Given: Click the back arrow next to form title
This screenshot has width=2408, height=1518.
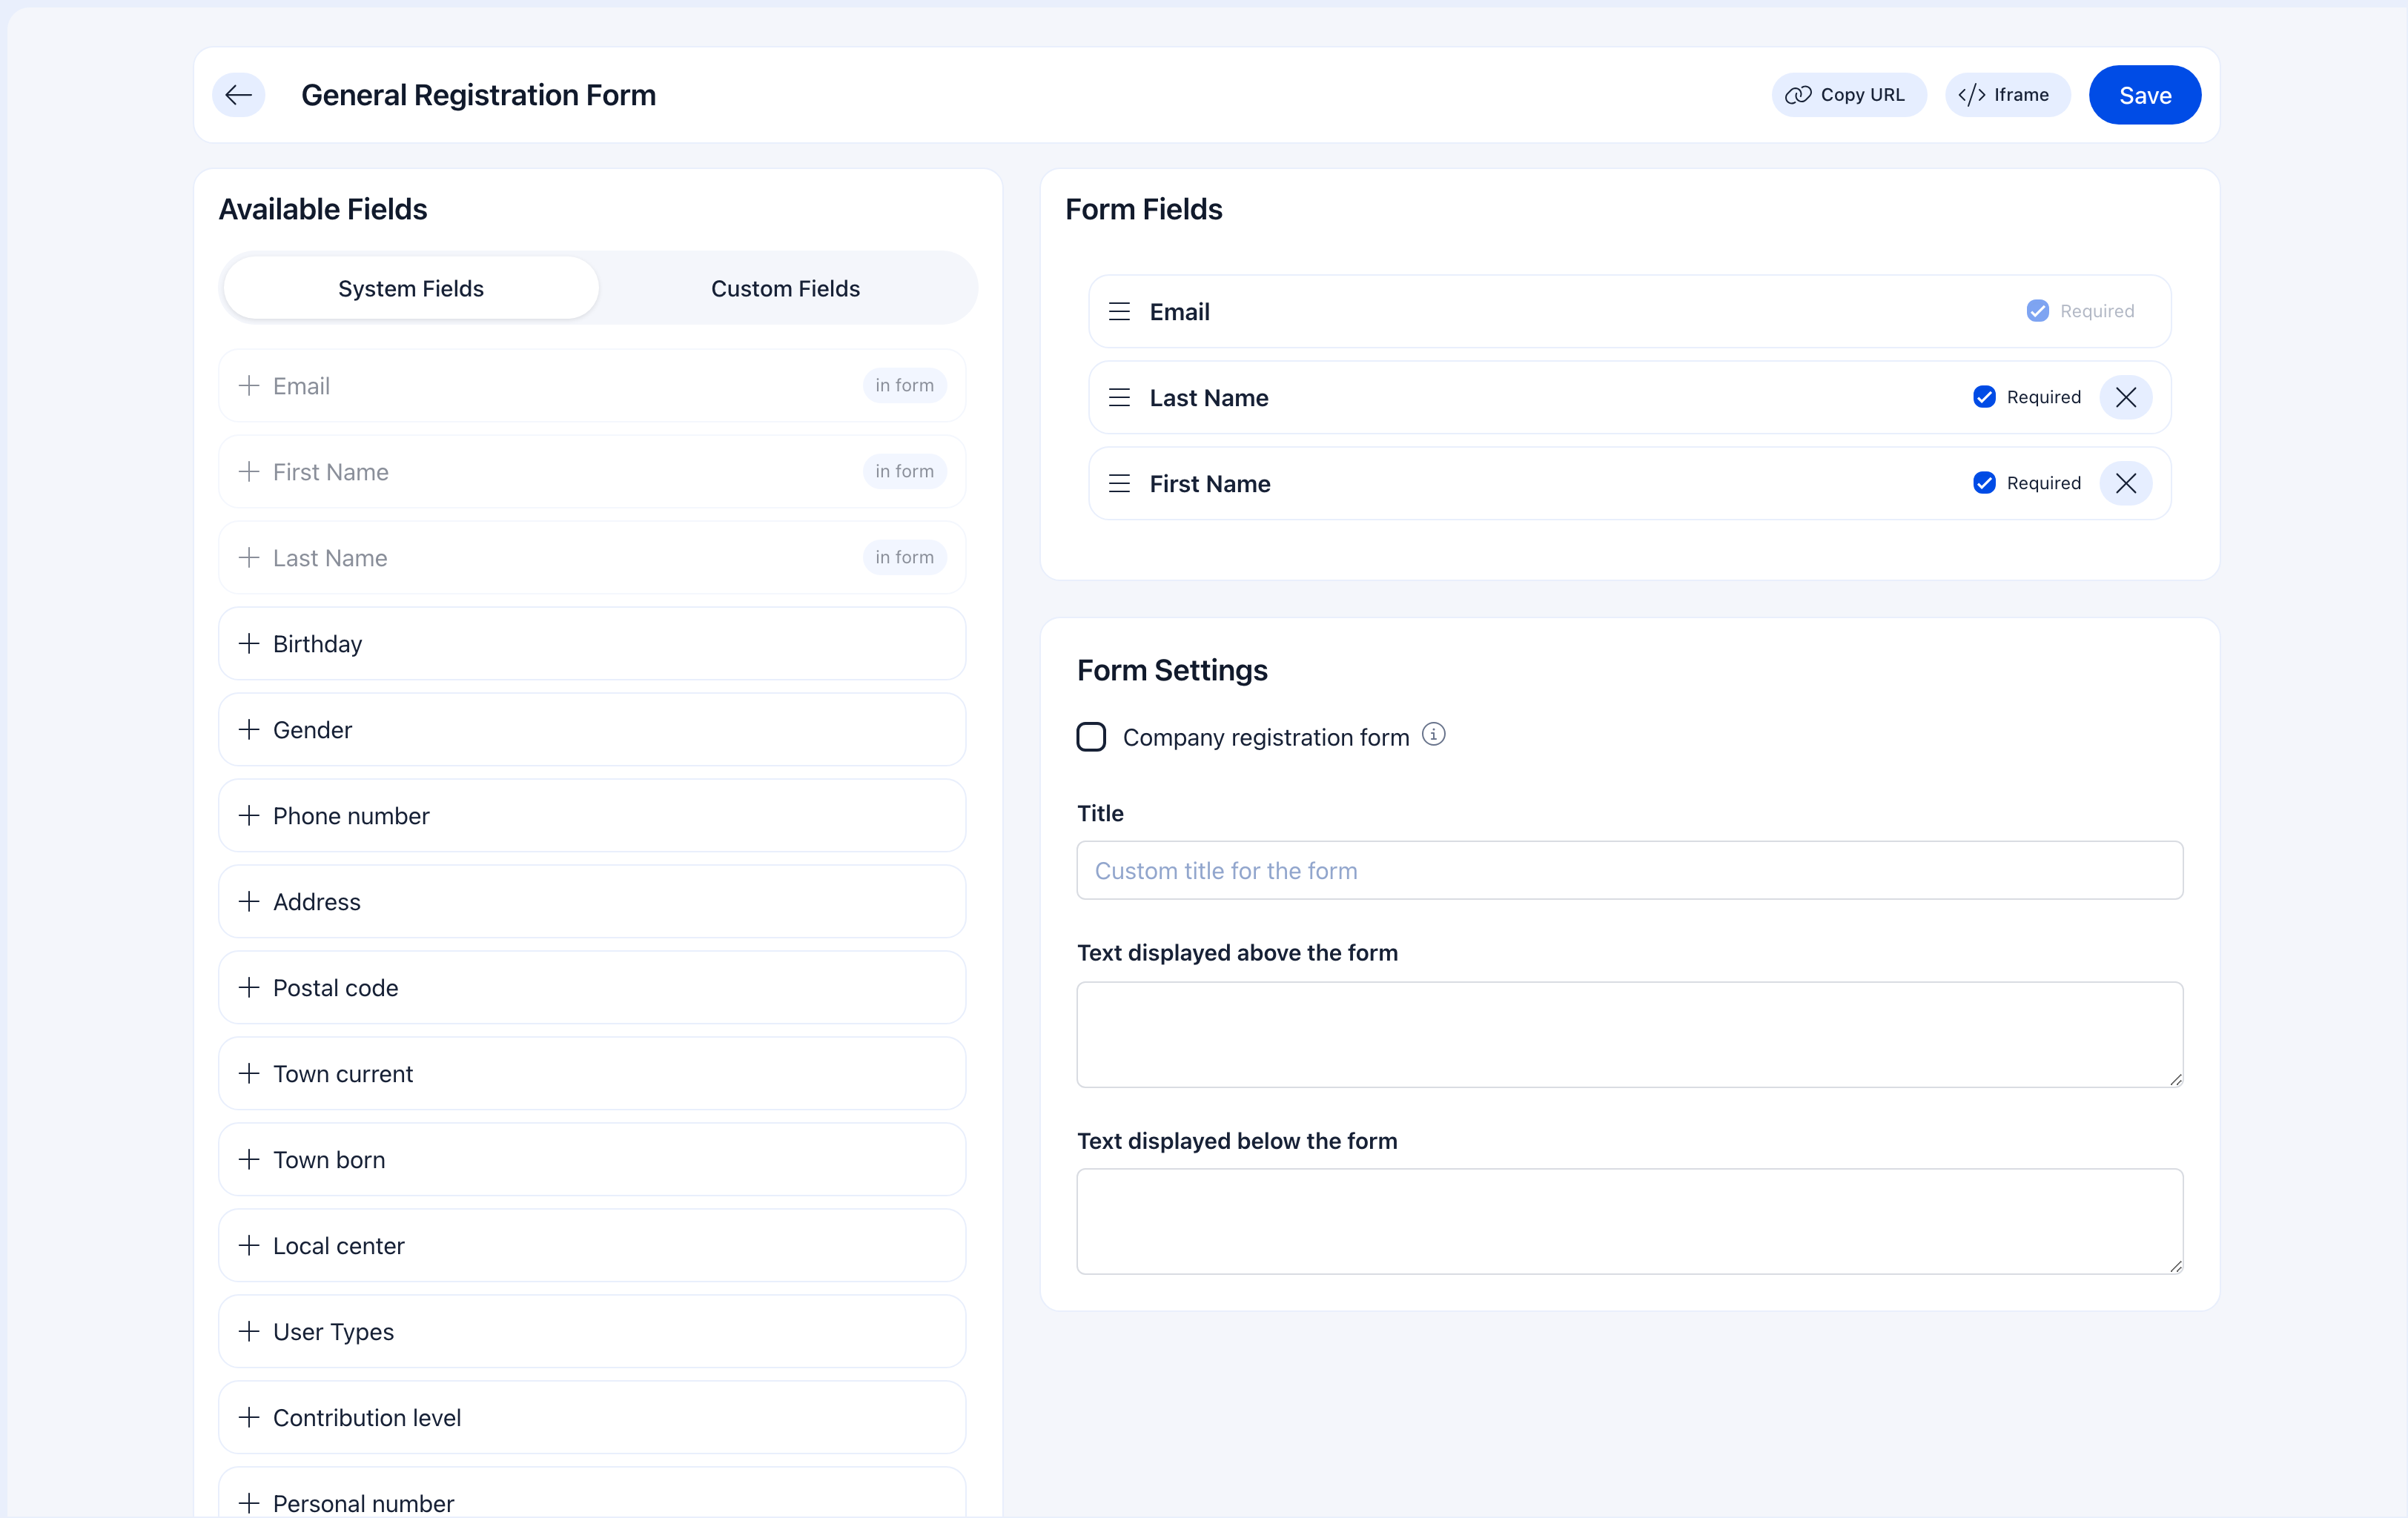Looking at the screenshot, I should [238, 94].
